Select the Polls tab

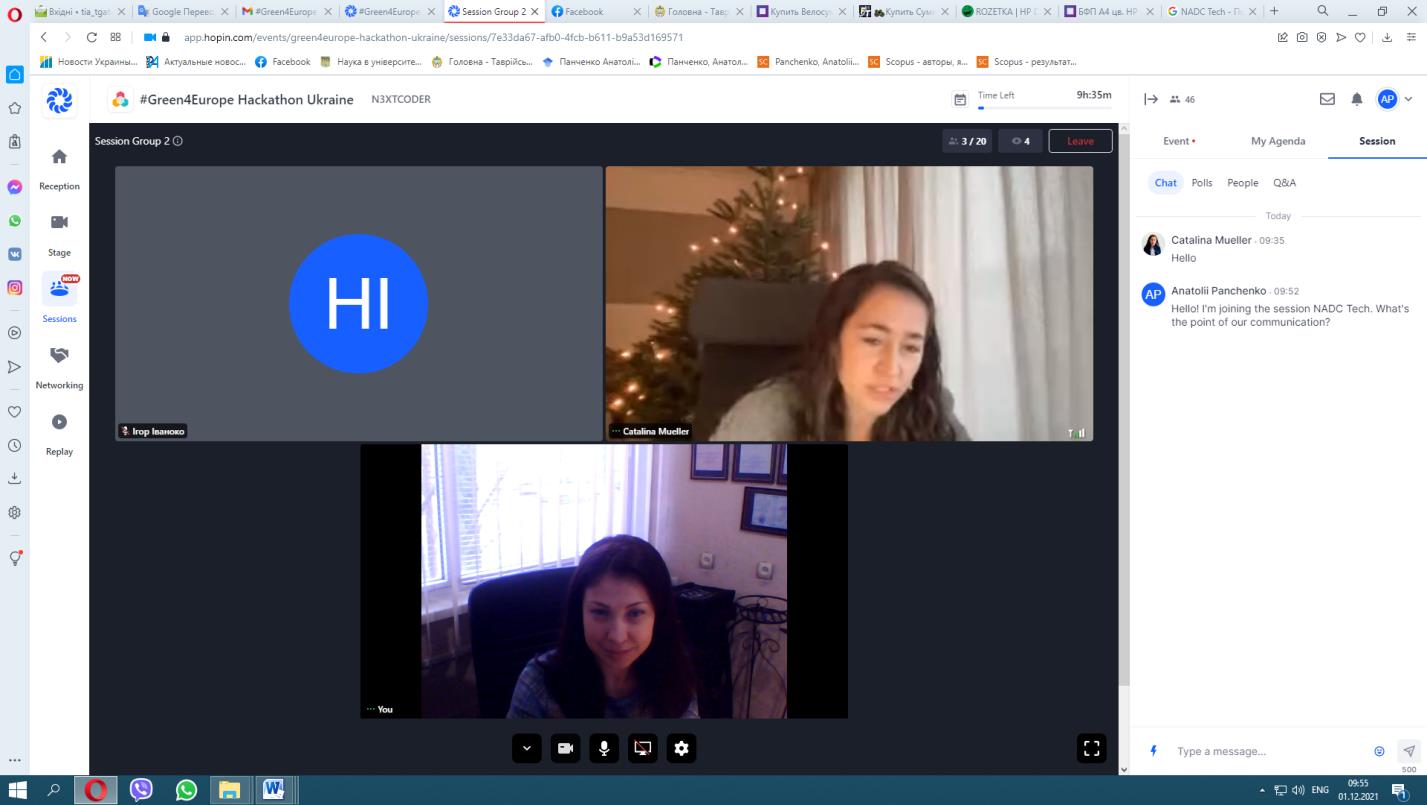coord(1202,183)
